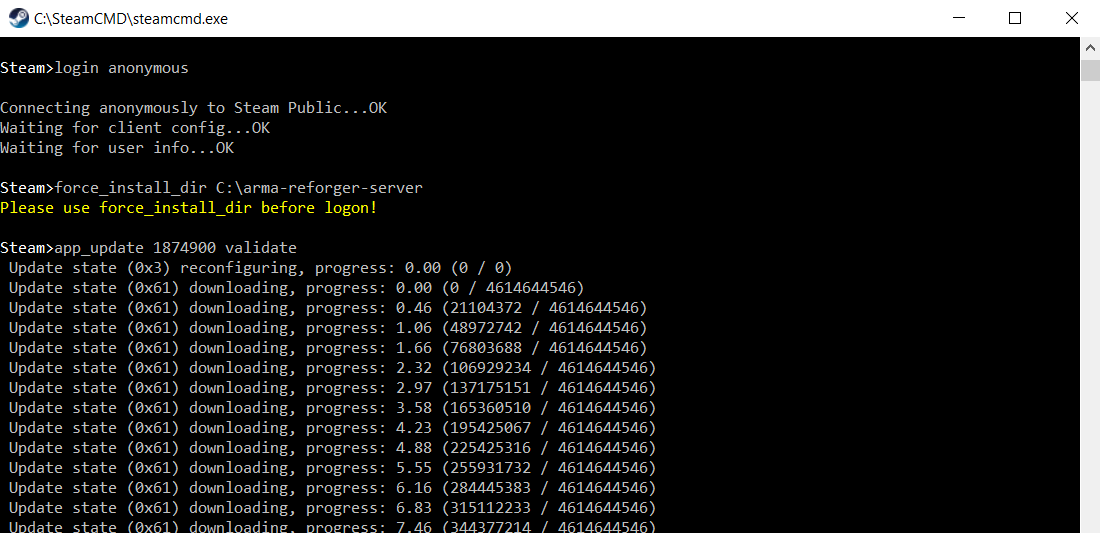Maximize the steamcmd.exe window
Screen dimensions: 1100x533
coord(1014,18)
